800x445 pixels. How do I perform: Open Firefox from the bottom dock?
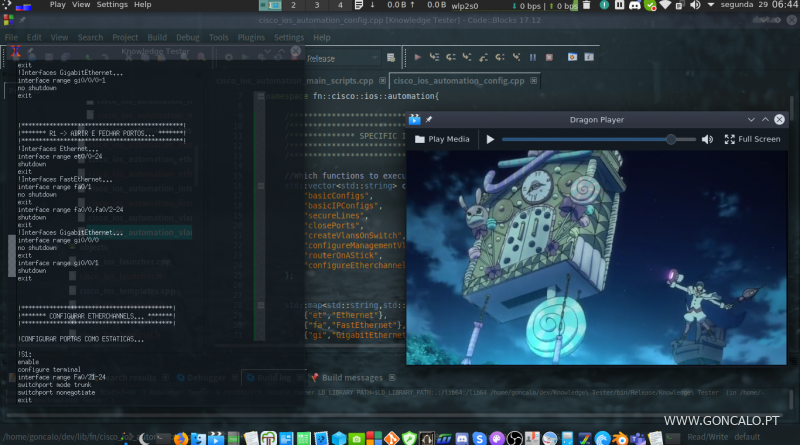[x=180, y=437]
